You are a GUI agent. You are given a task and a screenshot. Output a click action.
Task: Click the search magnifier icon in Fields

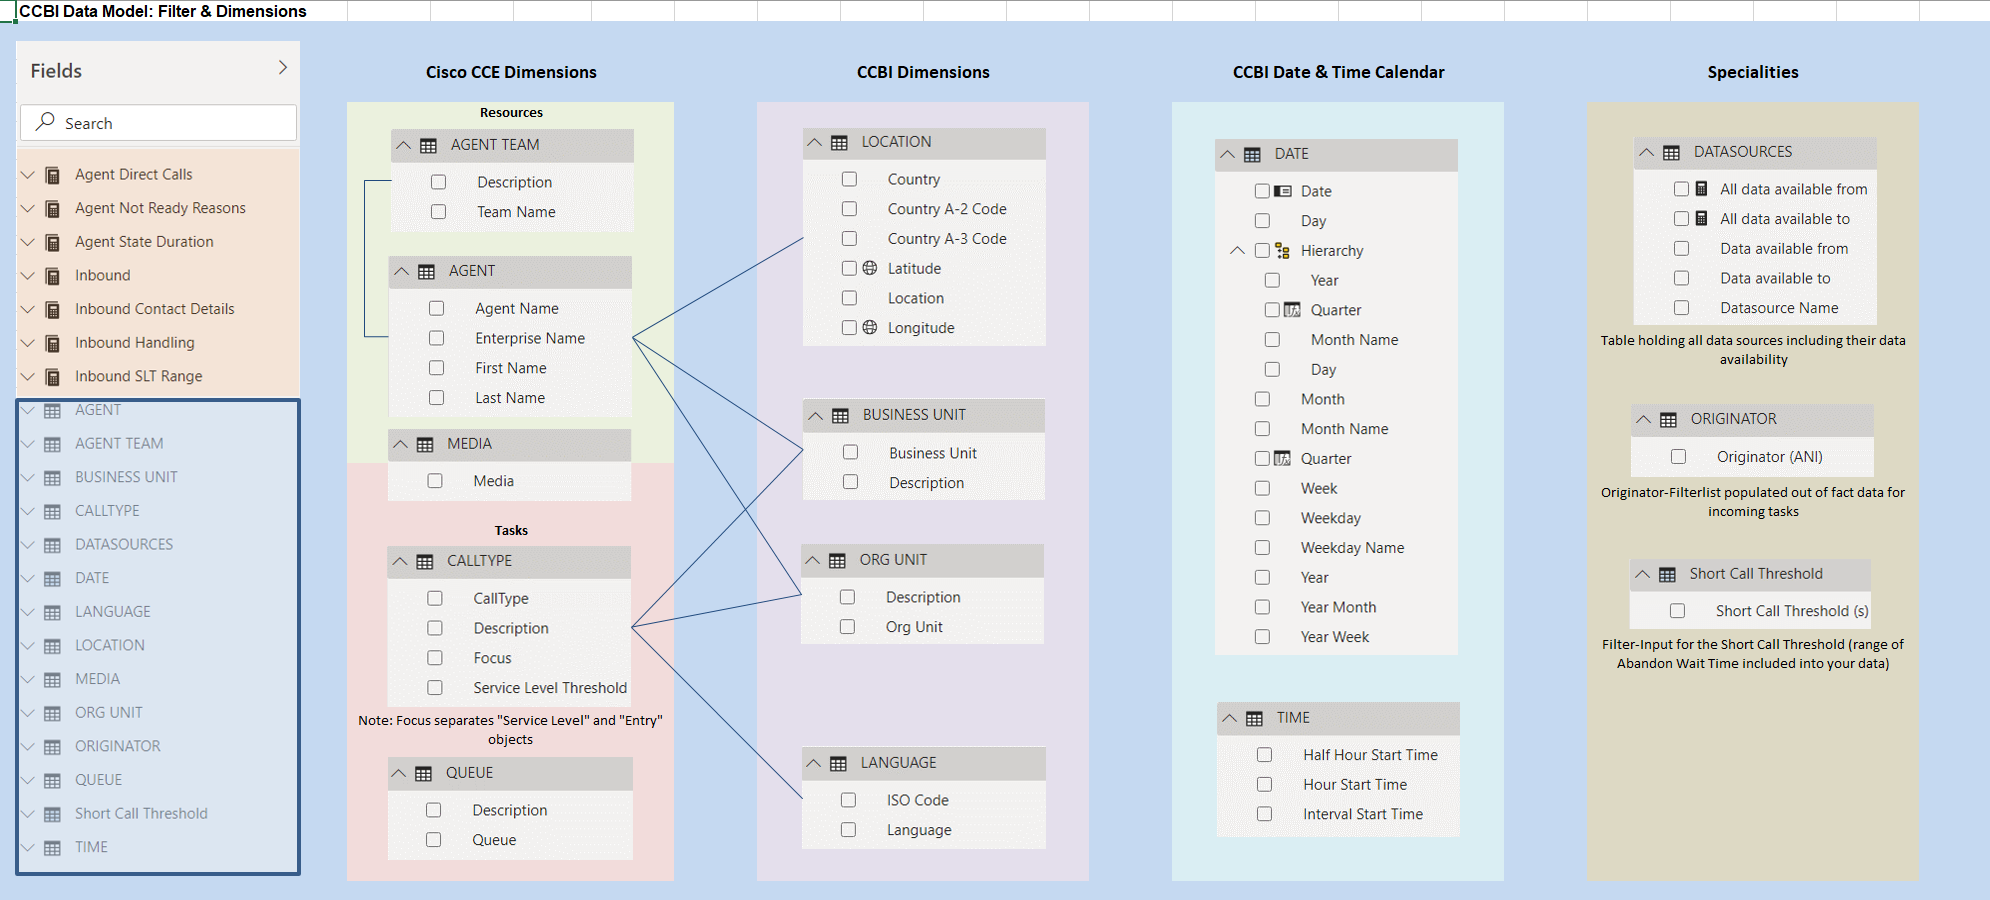pos(45,122)
